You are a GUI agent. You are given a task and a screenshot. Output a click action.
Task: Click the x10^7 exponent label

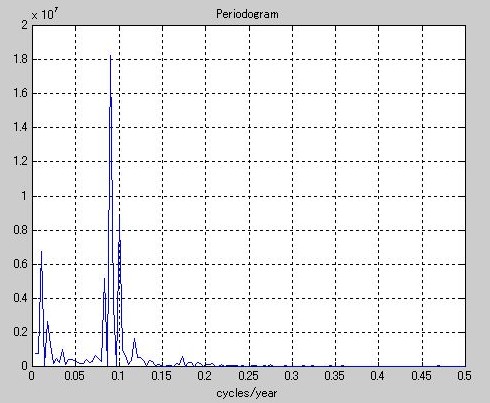tap(45, 14)
